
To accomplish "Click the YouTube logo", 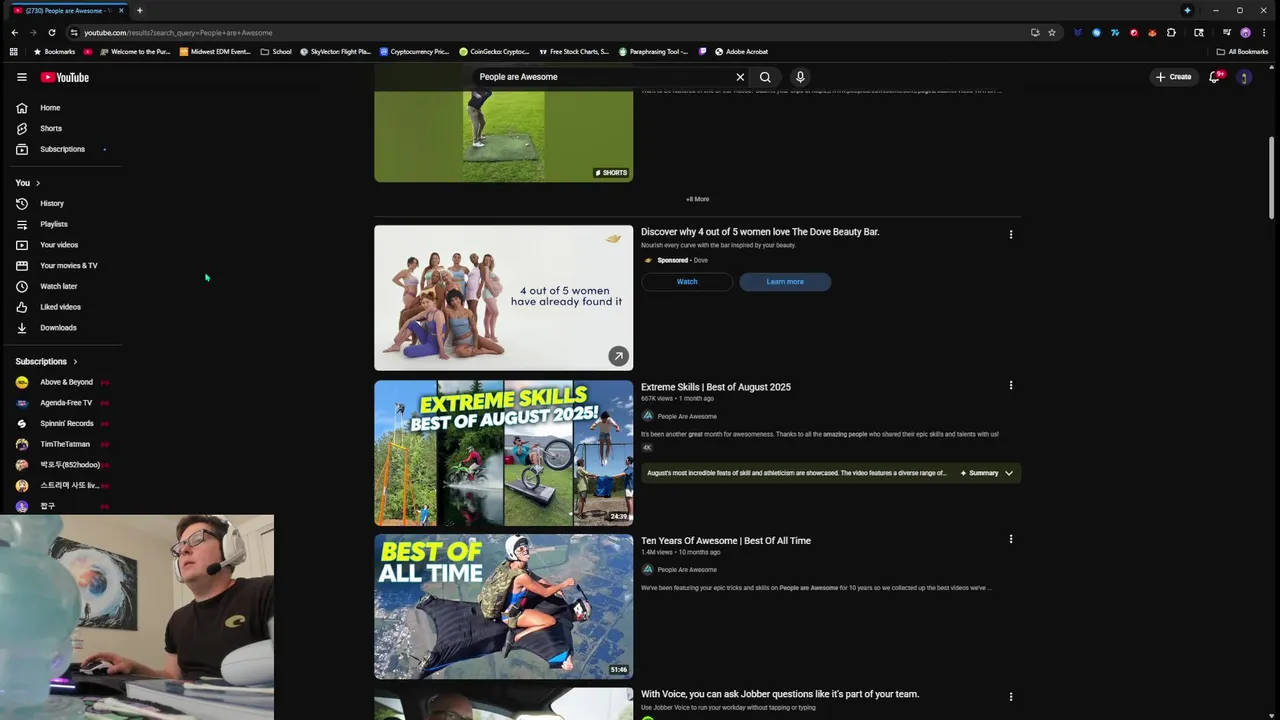I will pyautogui.click(x=65, y=77).
